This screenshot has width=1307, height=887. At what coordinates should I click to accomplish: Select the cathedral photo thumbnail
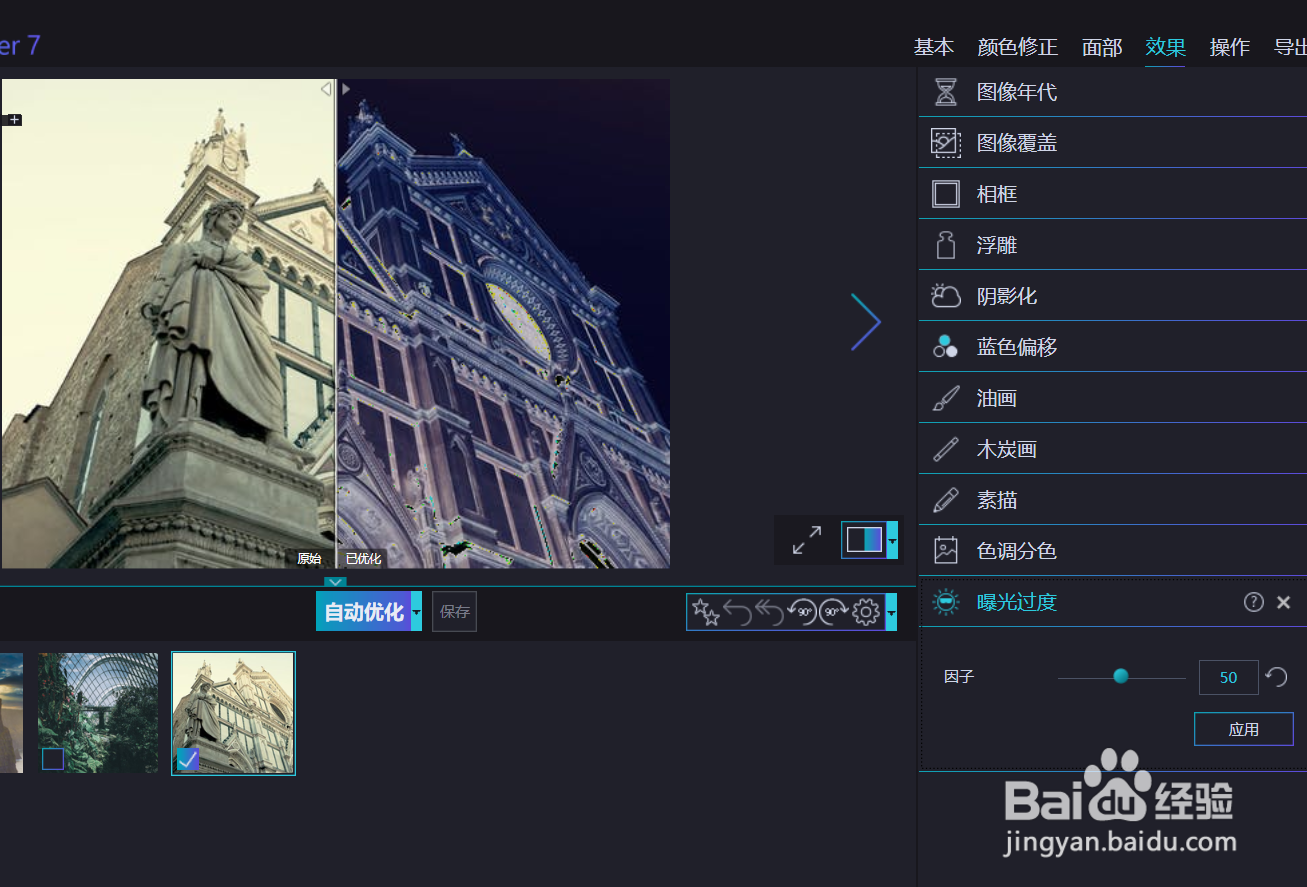(233, 713)
